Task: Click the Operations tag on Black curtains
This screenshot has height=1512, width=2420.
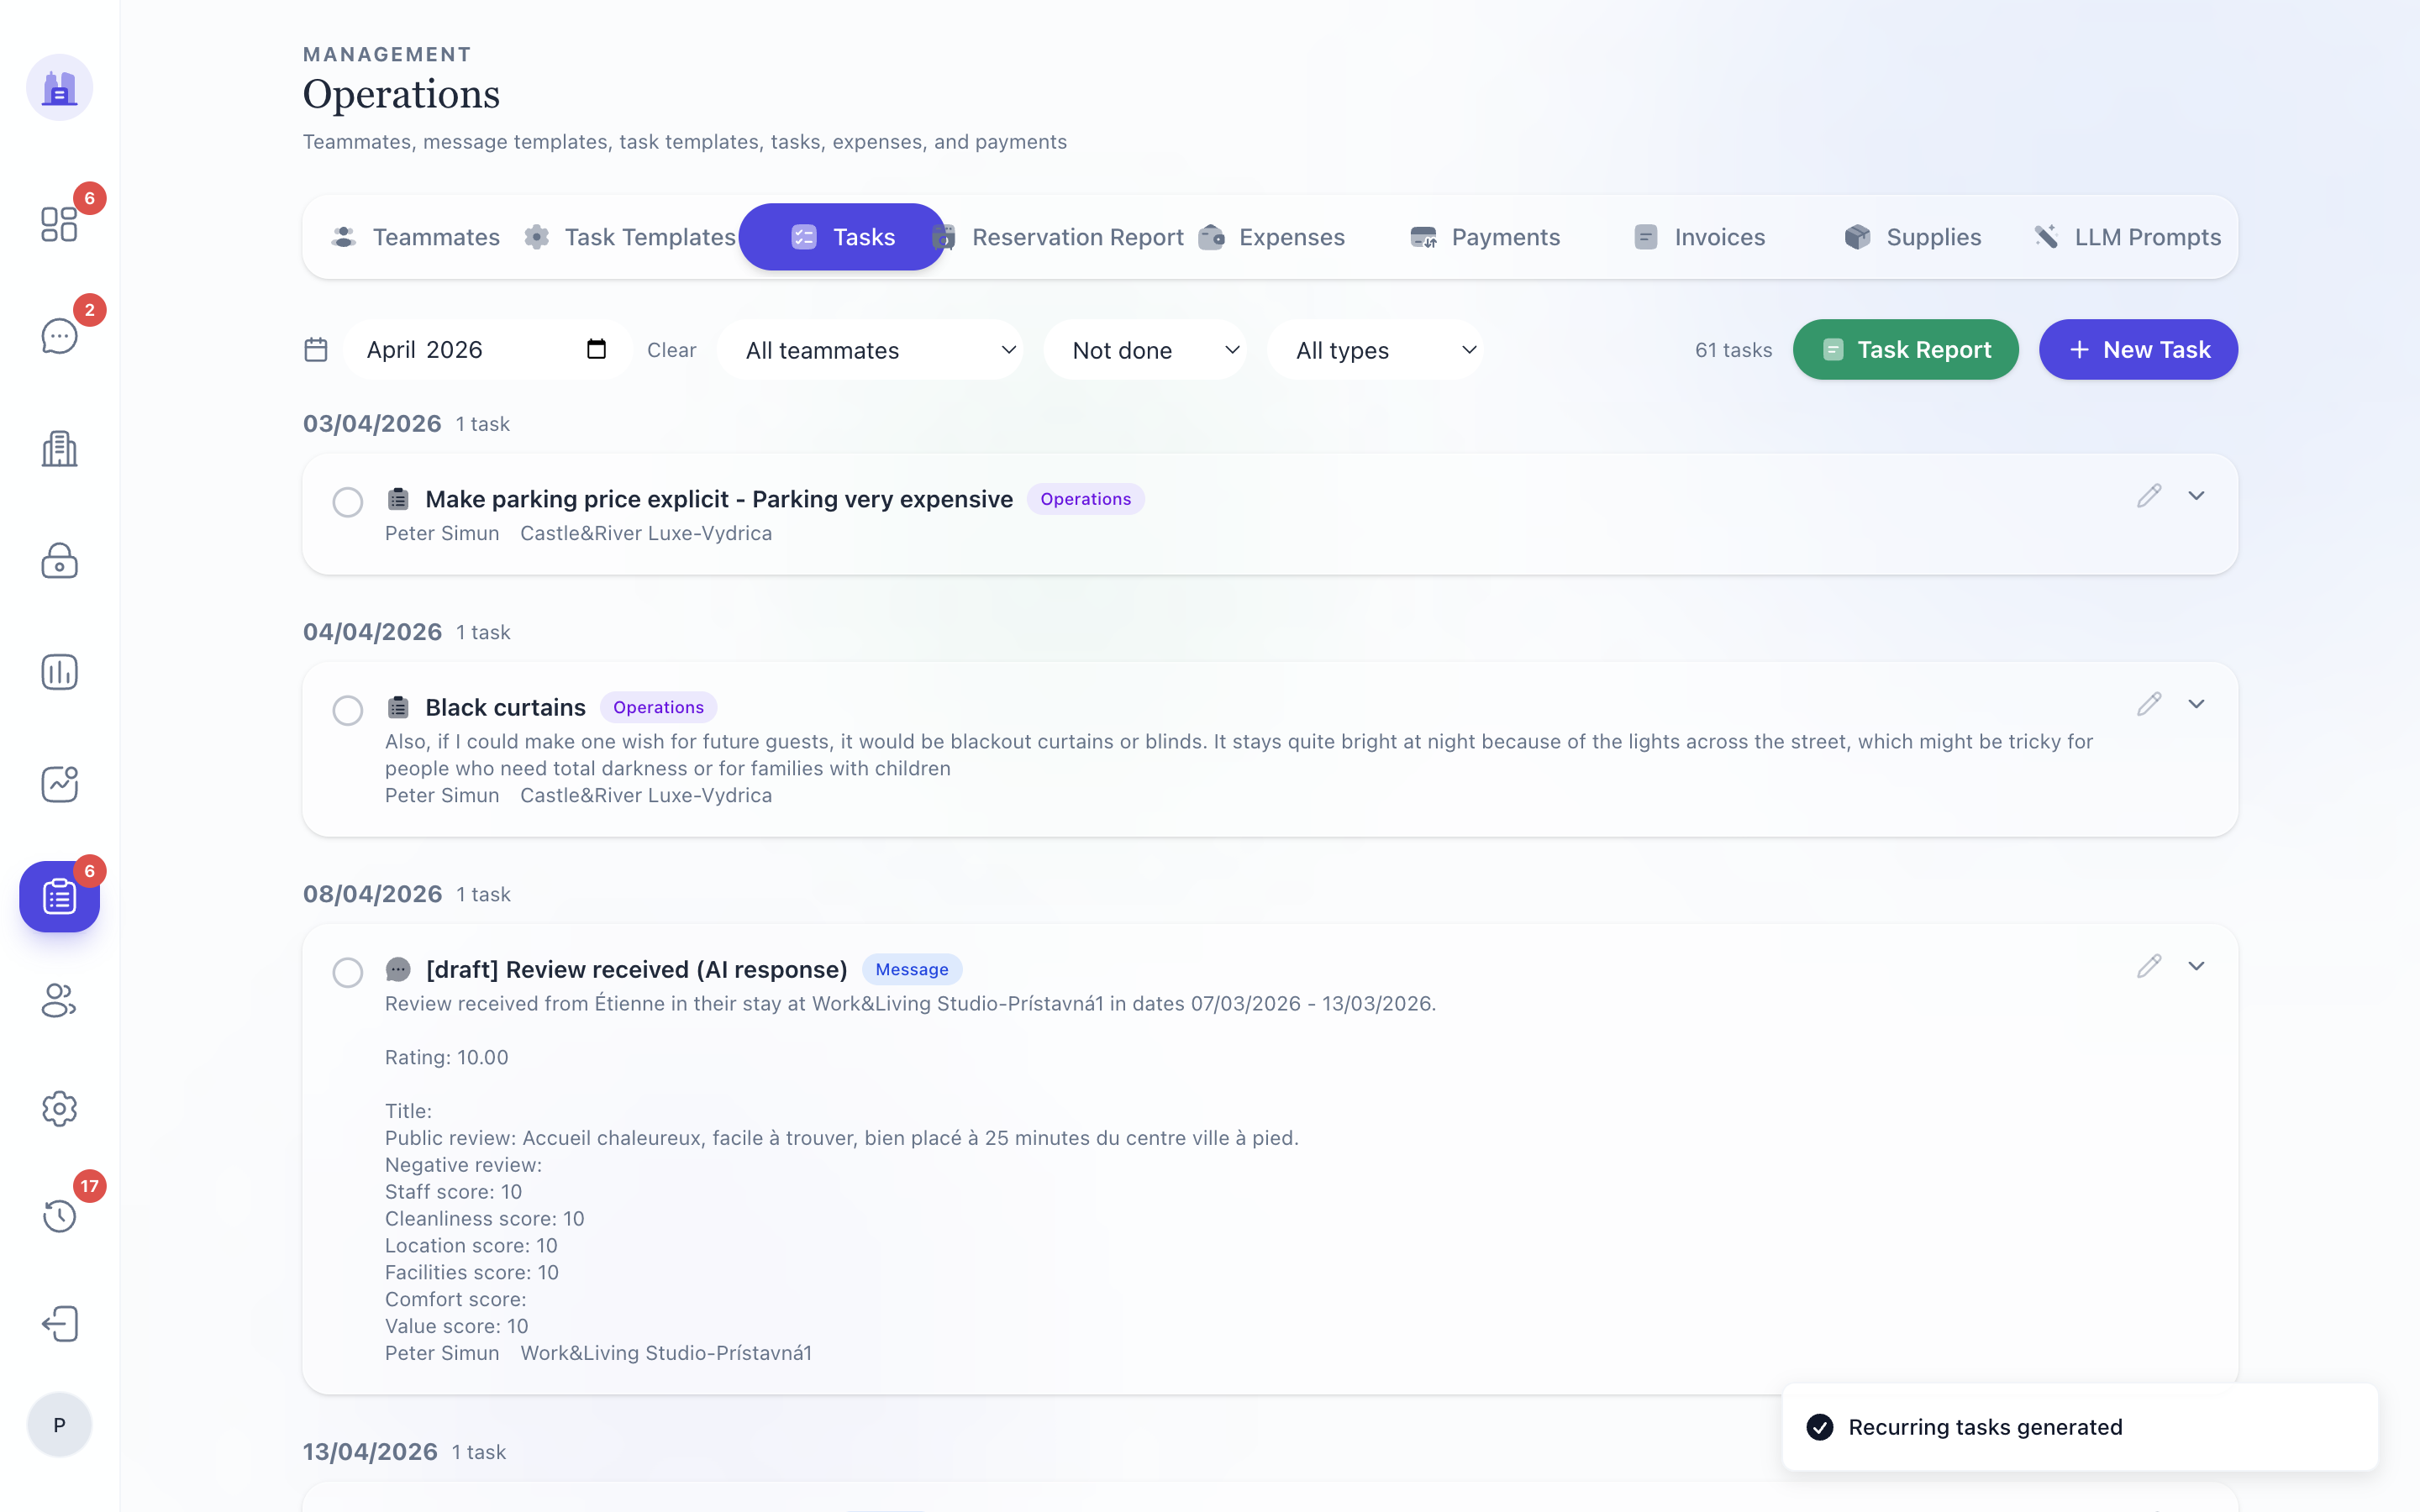Action: (x=658, y=707)
